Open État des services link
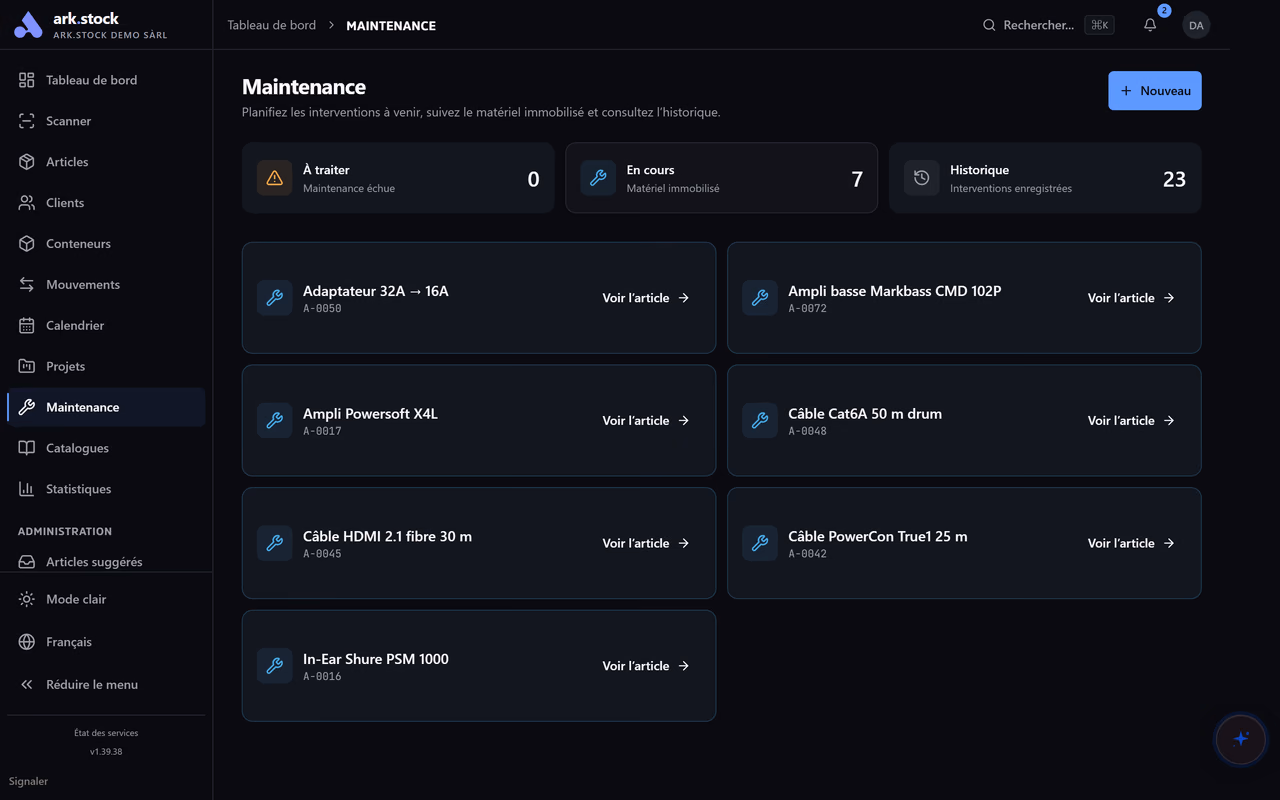The image size is (1280, 800). (106, 733)
